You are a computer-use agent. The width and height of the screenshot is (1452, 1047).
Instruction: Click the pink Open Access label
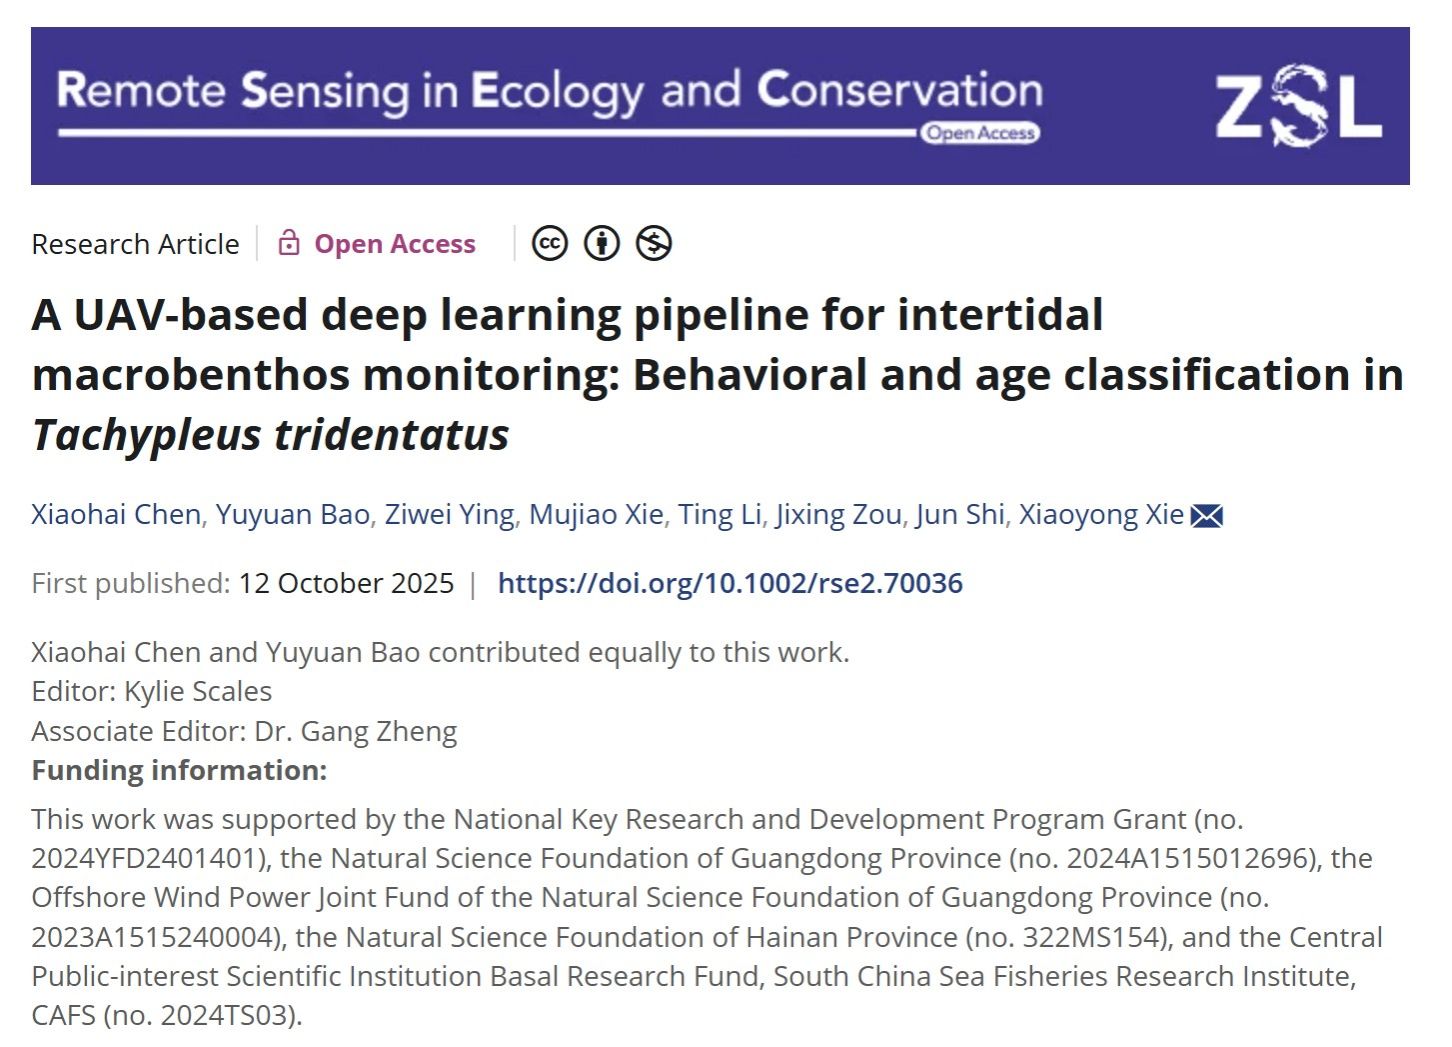pyautogui.click(x=395, y=244)
